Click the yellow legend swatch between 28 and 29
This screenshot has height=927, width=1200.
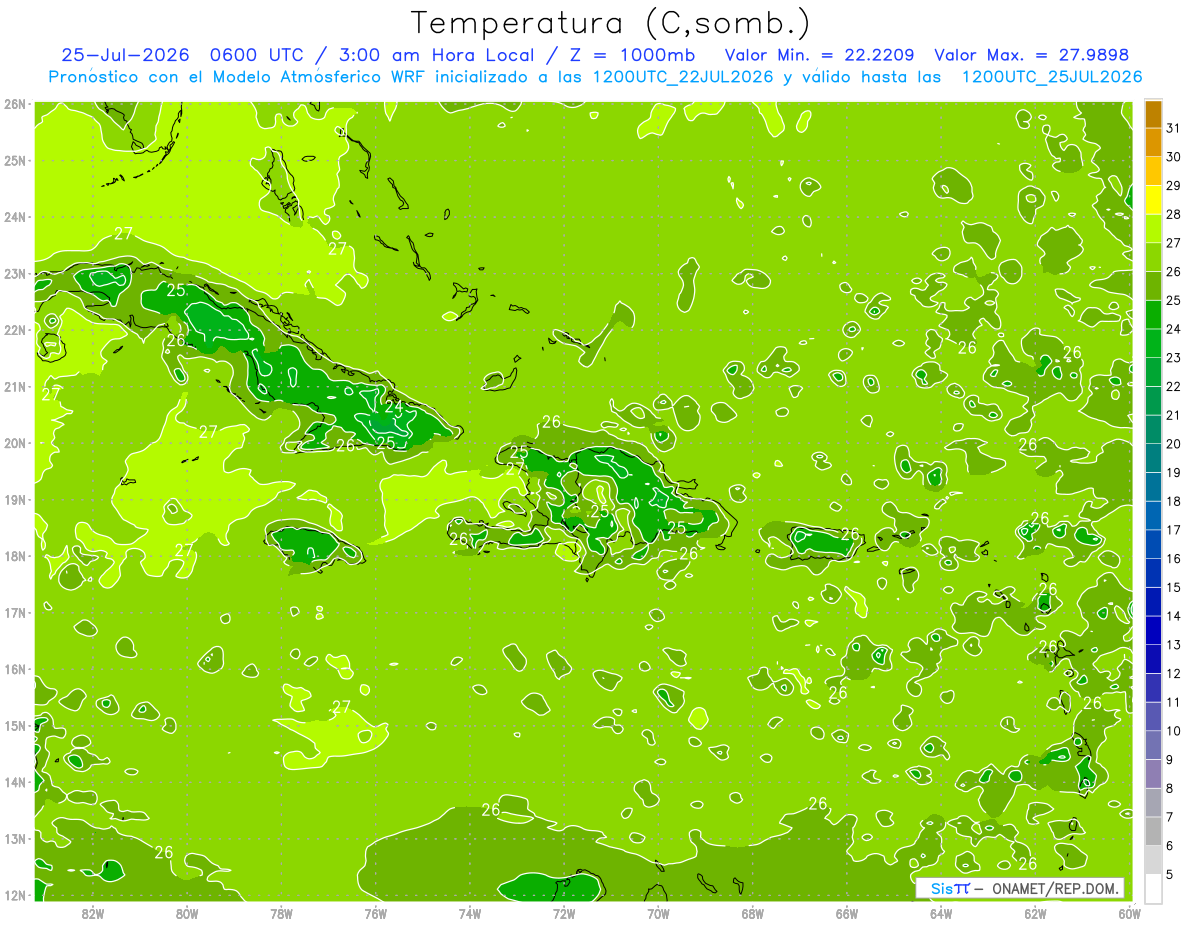click(1153, 200)
